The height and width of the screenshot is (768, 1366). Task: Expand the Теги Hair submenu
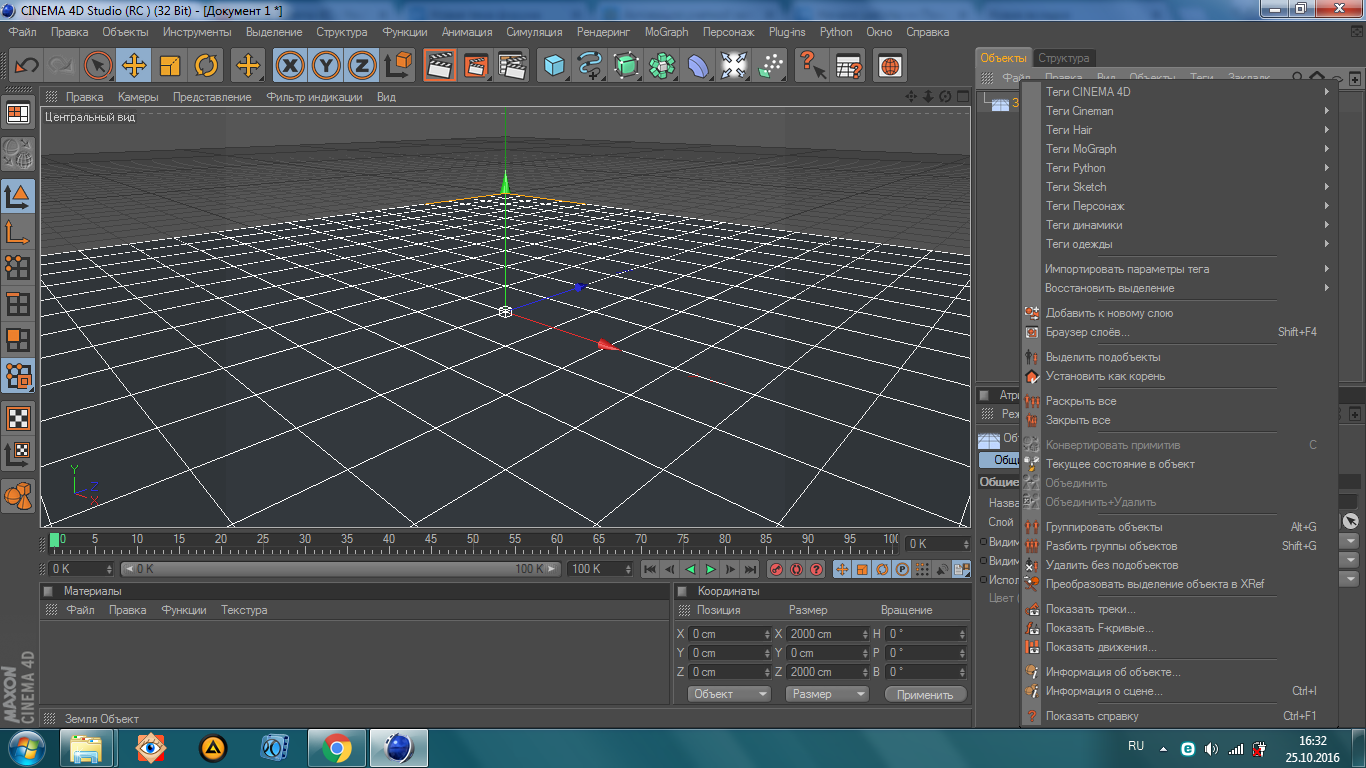1180,130
